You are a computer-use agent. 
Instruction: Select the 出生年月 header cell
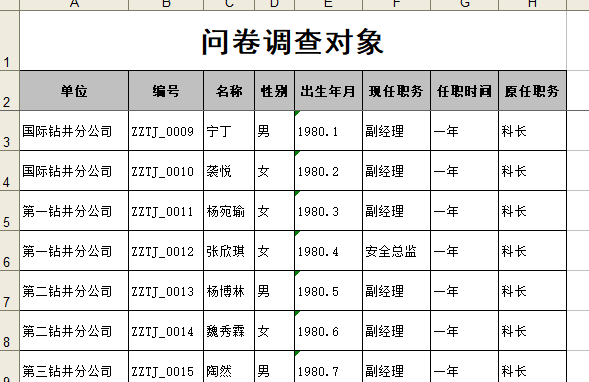pyautogui.click(x=328, y=91)
